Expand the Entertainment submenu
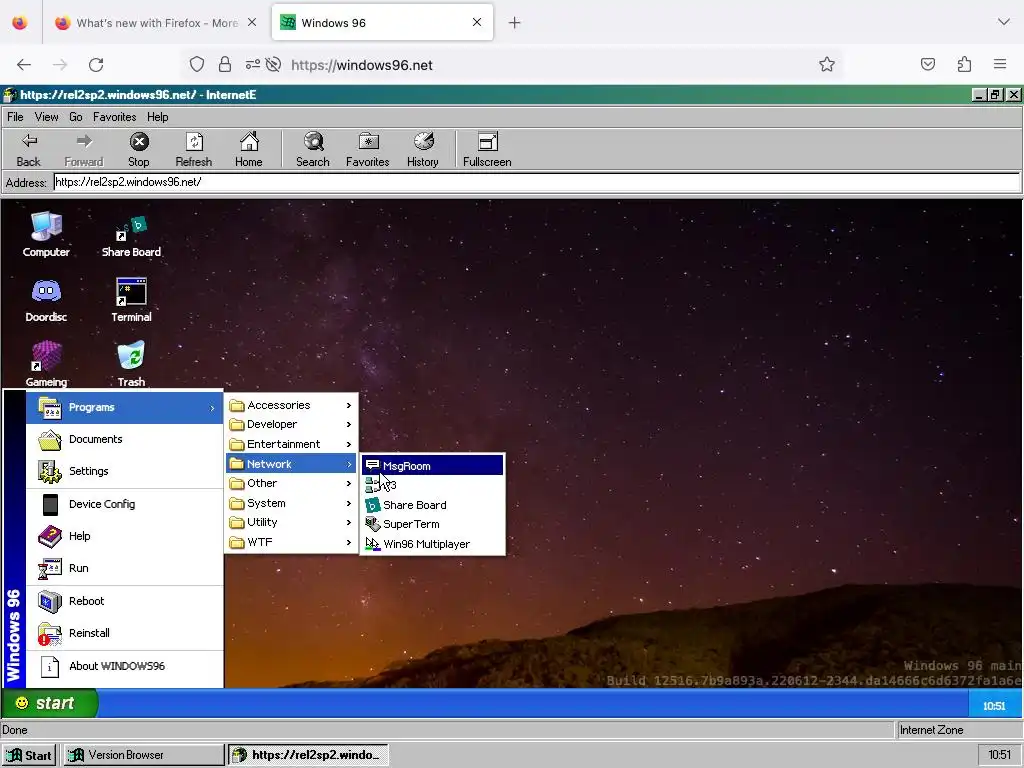This screenshot has width=1024, height=768. (x=291, y=444)
